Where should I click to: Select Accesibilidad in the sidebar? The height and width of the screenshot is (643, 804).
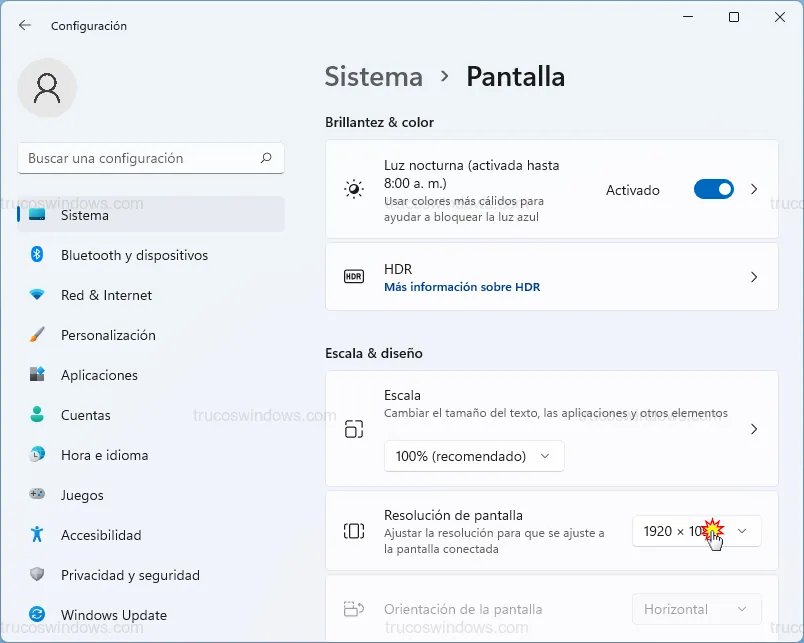pyautogui.click(x=101, y=535)
